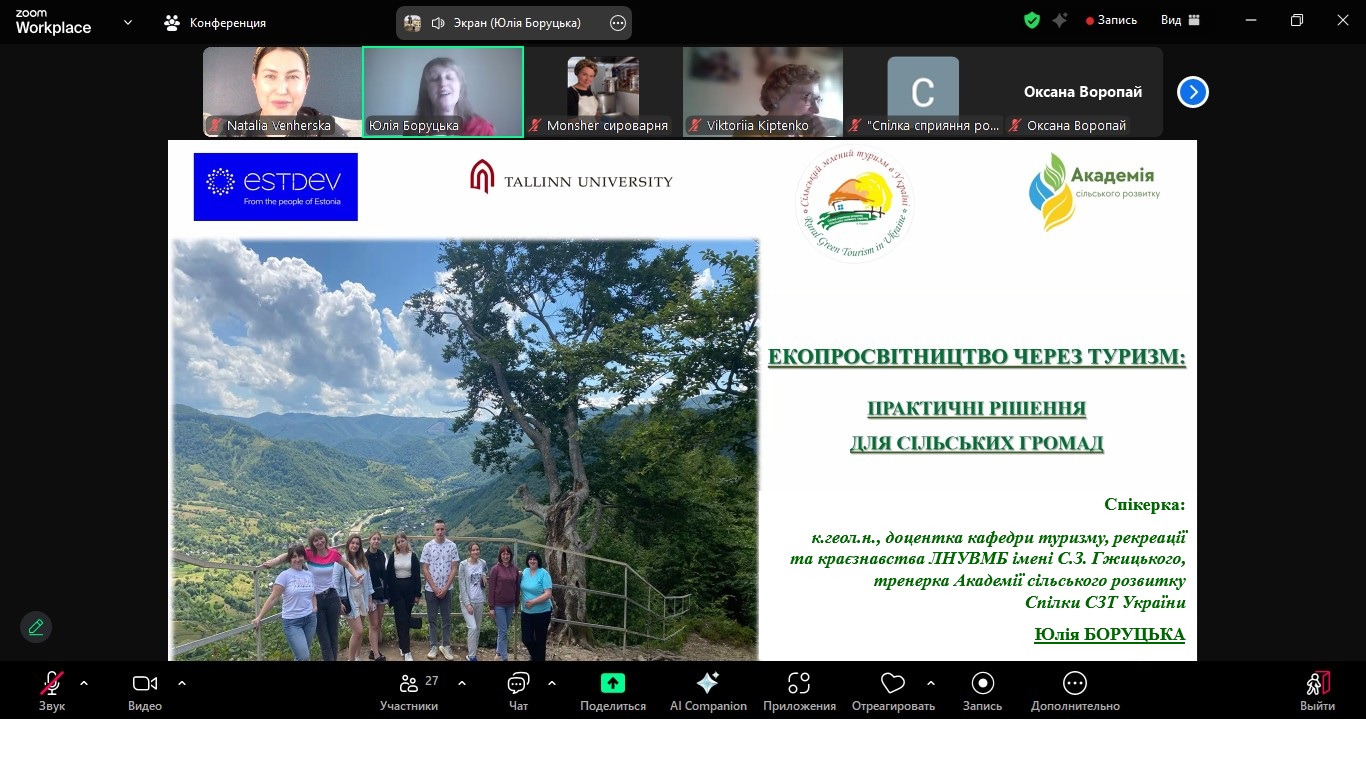Viewport: 1366px width, 763px height.
Task: Click the green Поделиться share screen icon
Action: (612, 683)
